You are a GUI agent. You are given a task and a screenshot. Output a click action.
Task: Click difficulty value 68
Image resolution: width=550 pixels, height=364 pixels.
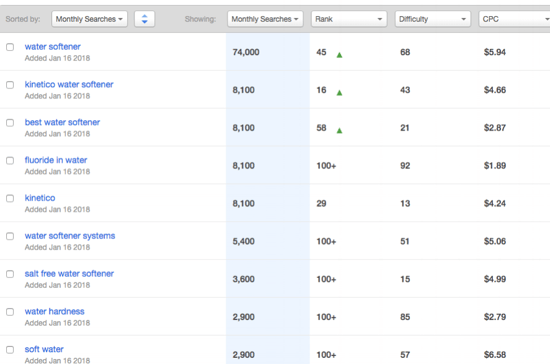[405, 52]
